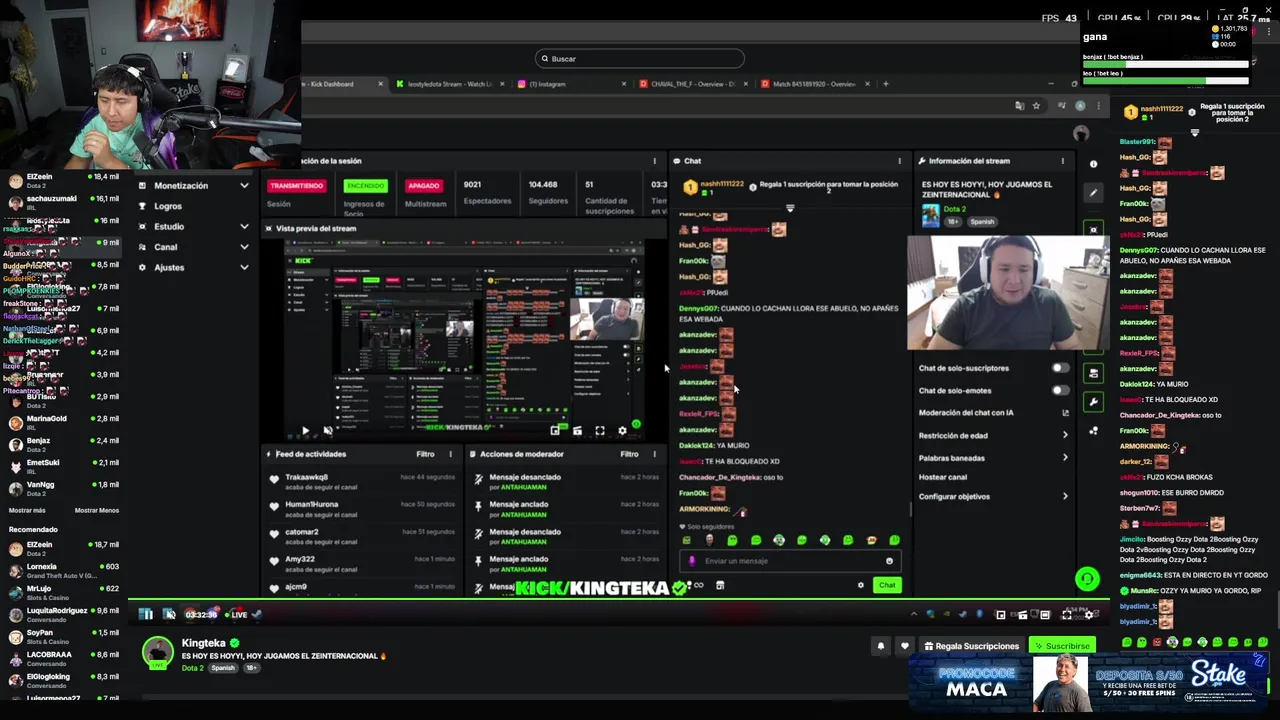The image size is (1280, 720).
Task: Open Configurar objetivos arrow
Action: tap(1065, 496)
